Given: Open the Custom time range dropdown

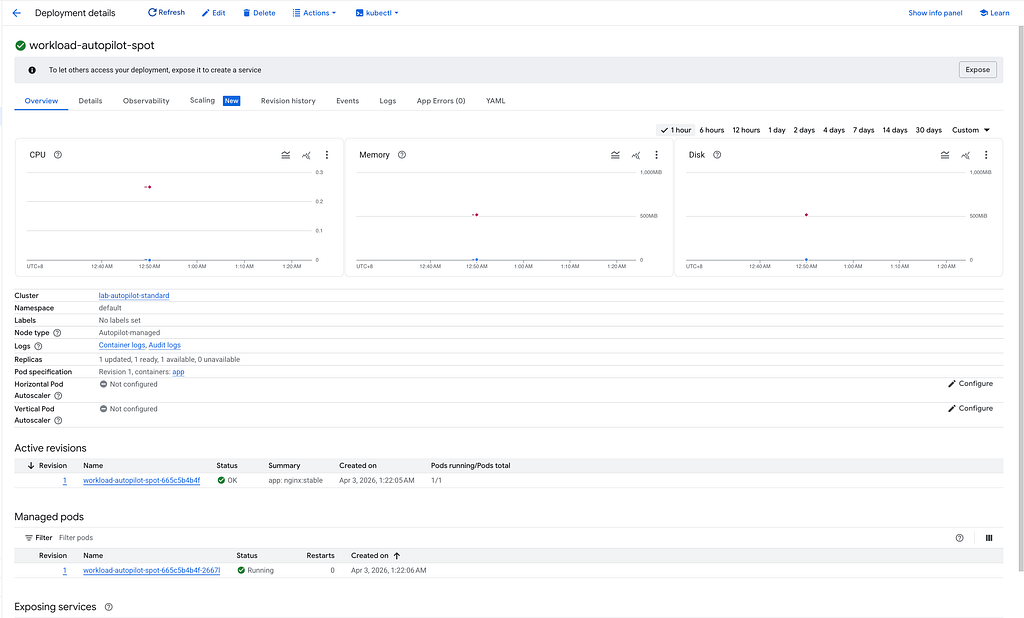Looking at the screenshot, I should [970, 130].
